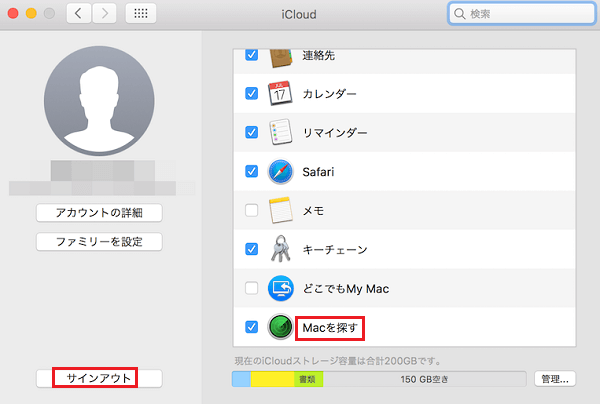Click the Keychain keys icon
The height and width of the screenshot is (404, 600).
280,249
